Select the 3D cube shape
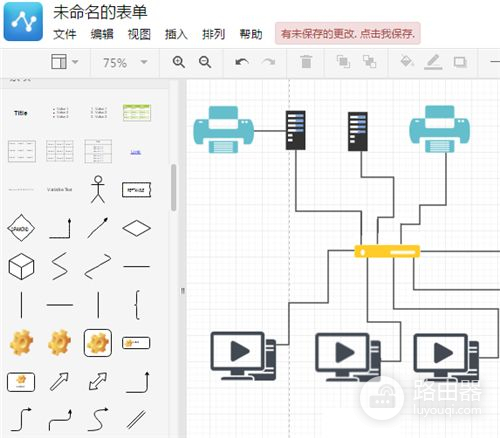Viewport: 500px width, 438px height. (x=21, y=266)
